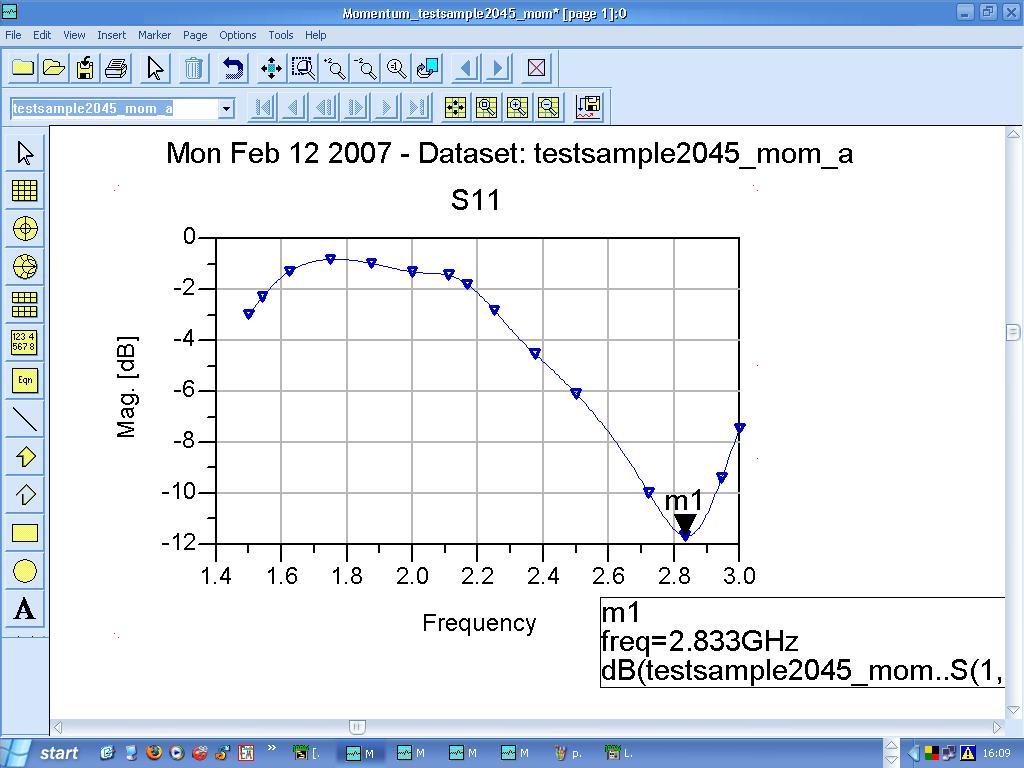Select the yellow rectangle shape tool
The height and width of the screenshot is (768, 1024).
click(x=25, y=533)
